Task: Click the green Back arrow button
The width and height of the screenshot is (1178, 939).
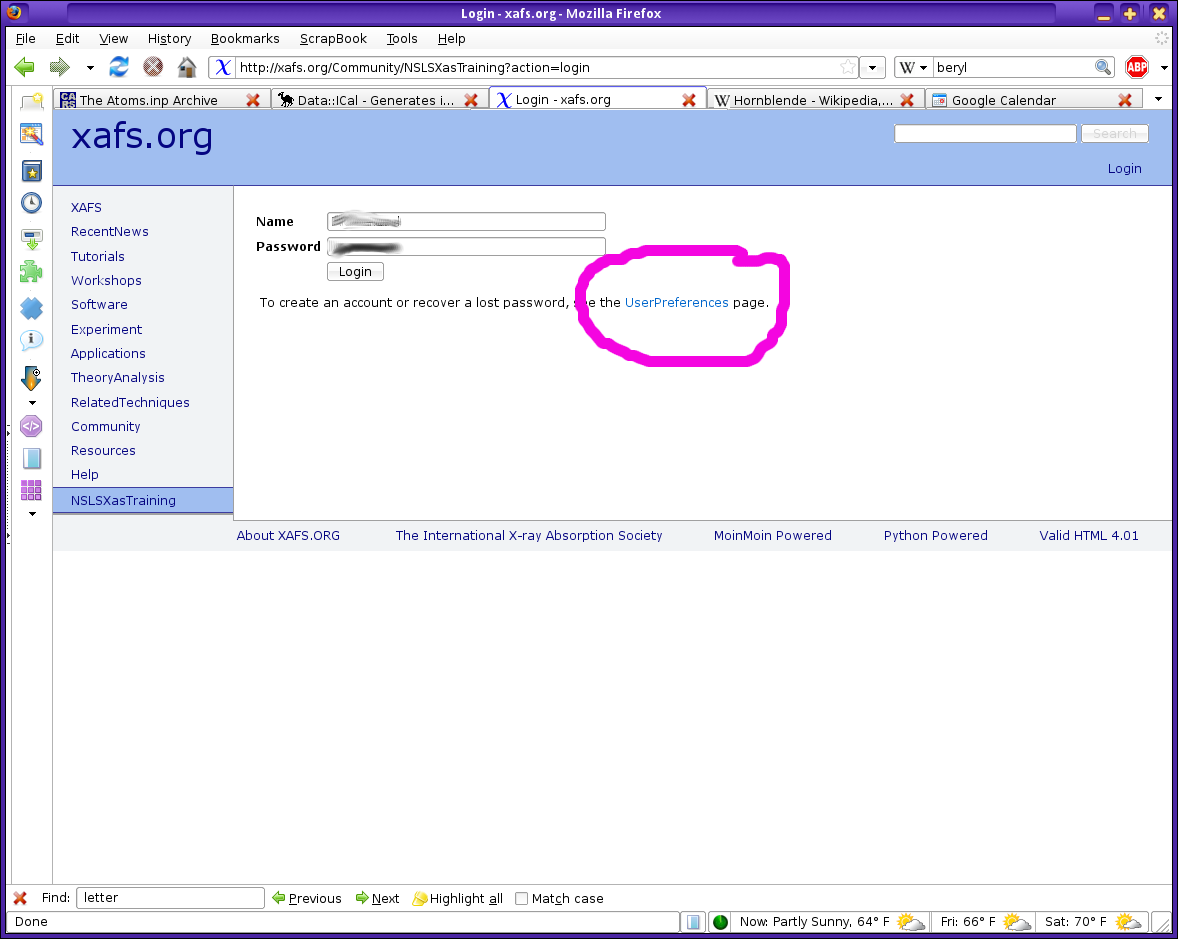Action: [x=25, y=68]
